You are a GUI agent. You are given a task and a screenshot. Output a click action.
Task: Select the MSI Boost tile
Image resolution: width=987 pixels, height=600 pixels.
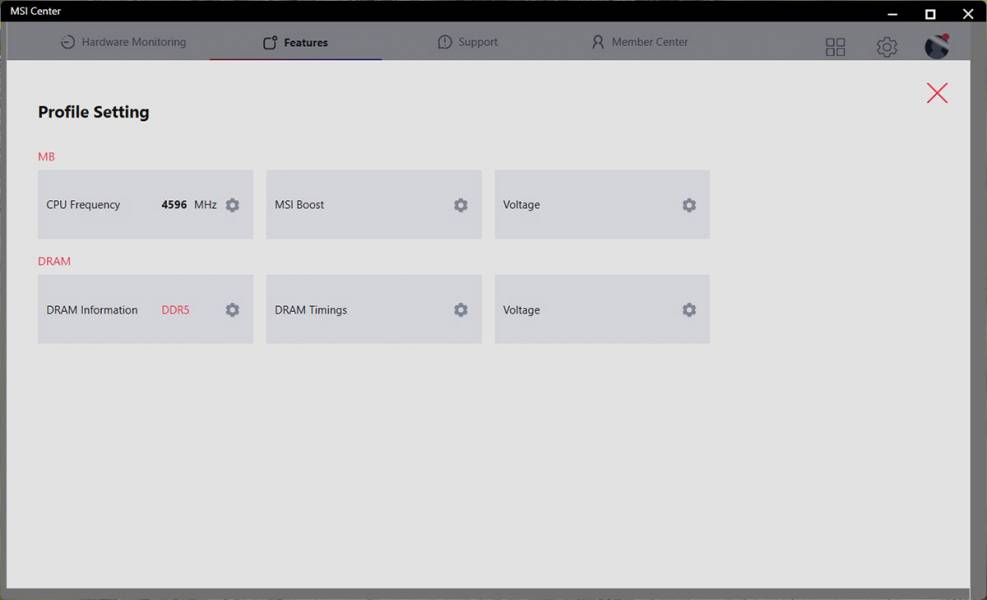(374, 204)
